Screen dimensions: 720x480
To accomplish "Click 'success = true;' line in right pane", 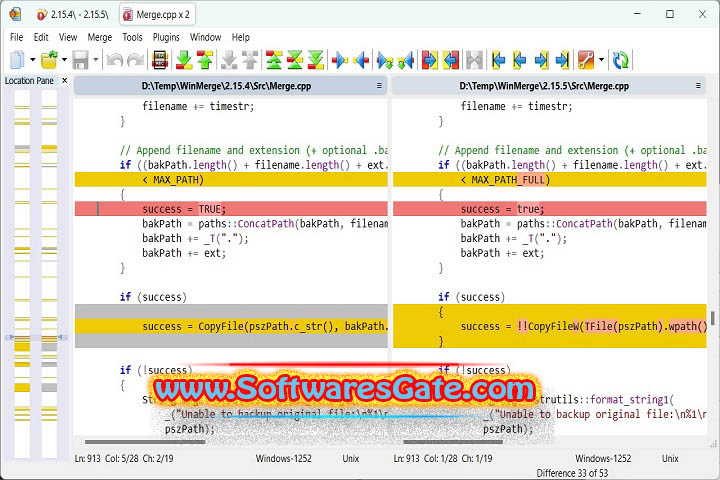I will tap(550, 209).
